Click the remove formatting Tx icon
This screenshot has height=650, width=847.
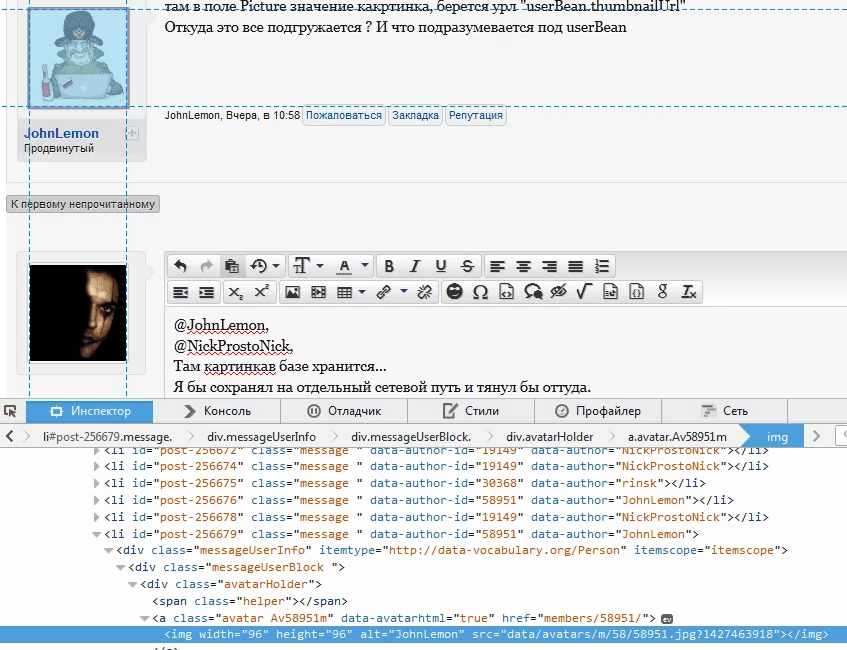(688, 293)
